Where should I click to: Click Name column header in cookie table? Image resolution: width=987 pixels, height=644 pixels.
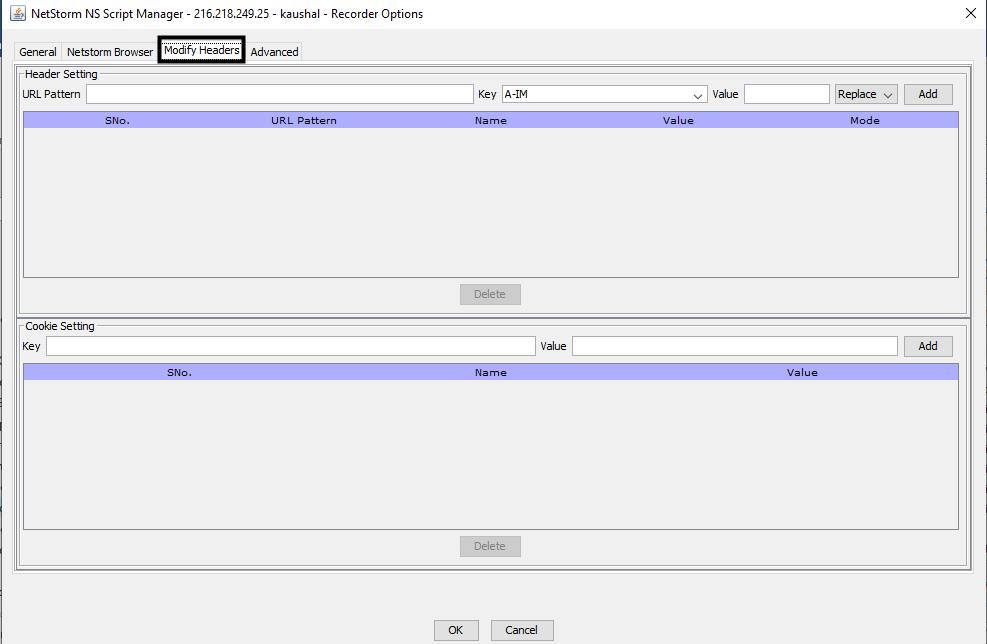tap(491, 372)
